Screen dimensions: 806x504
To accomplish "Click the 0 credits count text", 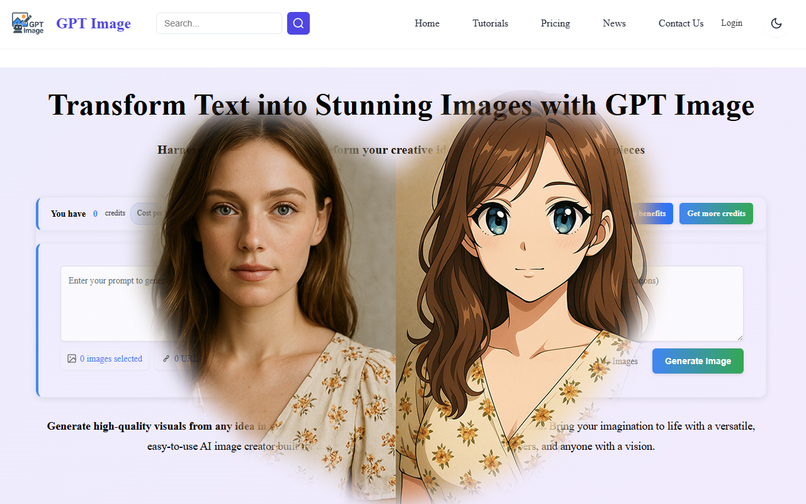I will (x=95, y=213).
